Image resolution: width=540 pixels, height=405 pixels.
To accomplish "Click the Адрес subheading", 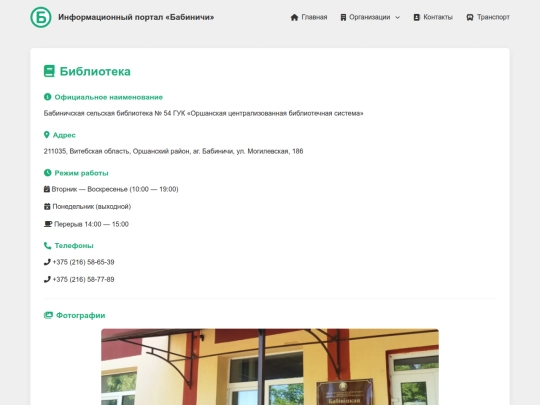I will [64, 135].
